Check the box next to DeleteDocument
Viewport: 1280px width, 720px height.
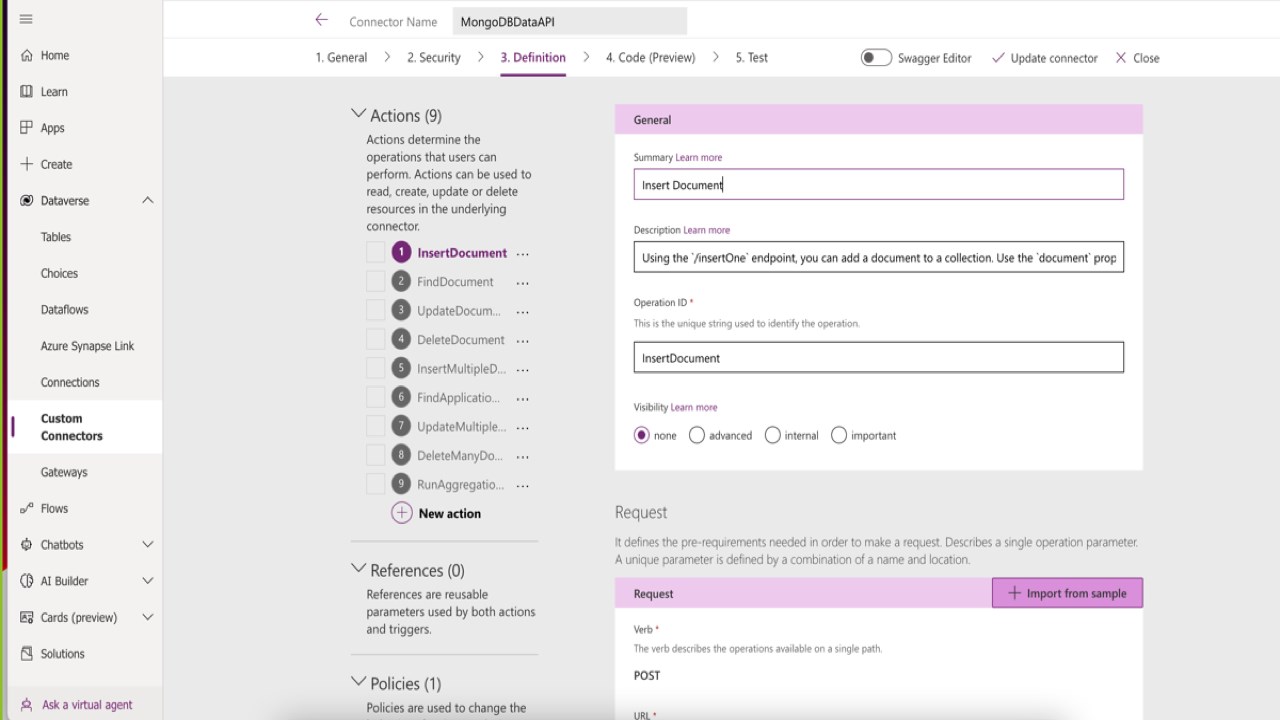(x=375, y=340)
